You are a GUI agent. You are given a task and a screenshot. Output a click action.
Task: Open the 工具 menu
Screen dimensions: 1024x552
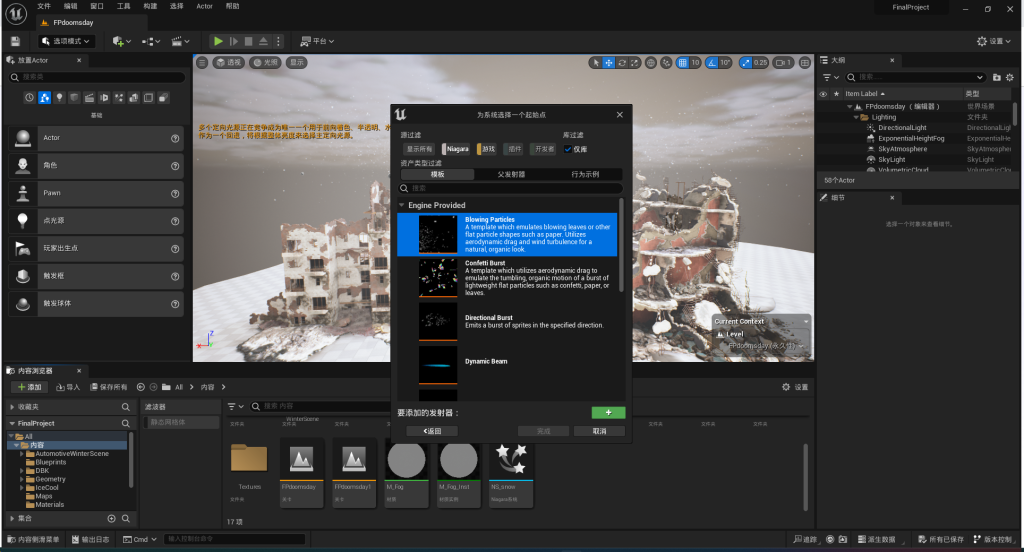click(x=123, y=7)
